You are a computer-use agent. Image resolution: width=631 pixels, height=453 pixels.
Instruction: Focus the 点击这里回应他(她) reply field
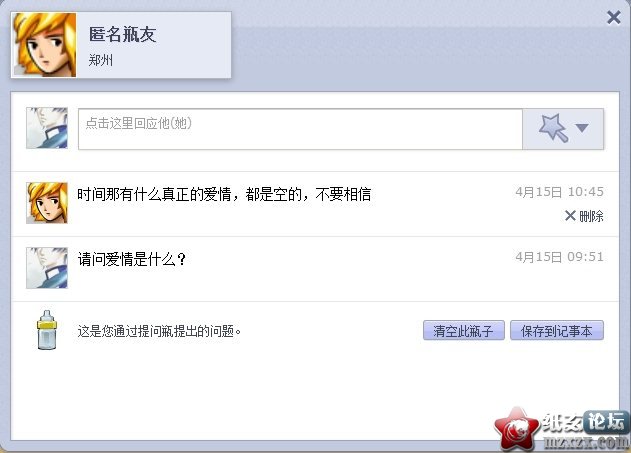(300, 129)
